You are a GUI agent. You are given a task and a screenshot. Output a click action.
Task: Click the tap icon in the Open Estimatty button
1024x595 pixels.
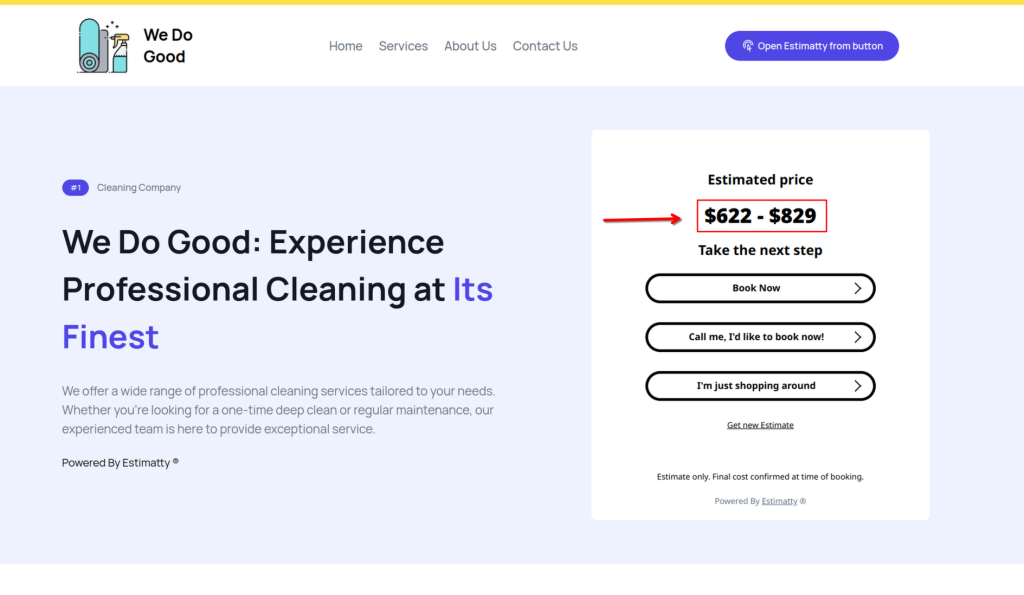pyautogui.click(x=748, y=46)
